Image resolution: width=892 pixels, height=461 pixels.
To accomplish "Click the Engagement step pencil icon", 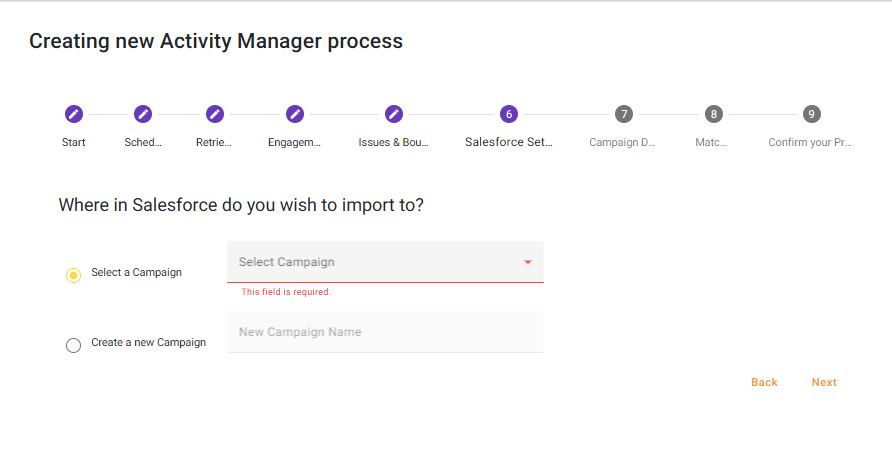I will [295, 114].
